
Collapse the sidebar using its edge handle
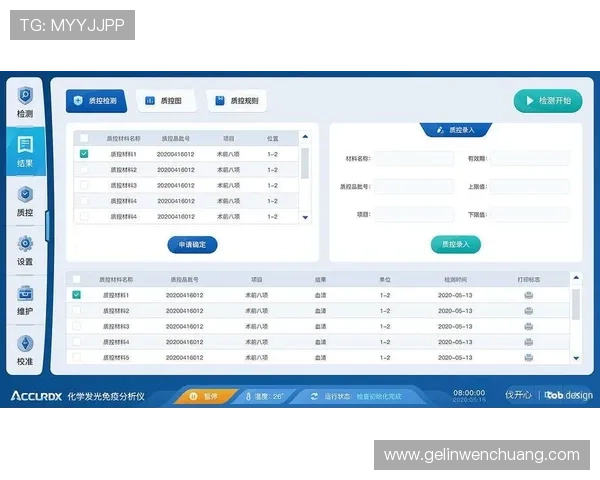coord(47,226)
